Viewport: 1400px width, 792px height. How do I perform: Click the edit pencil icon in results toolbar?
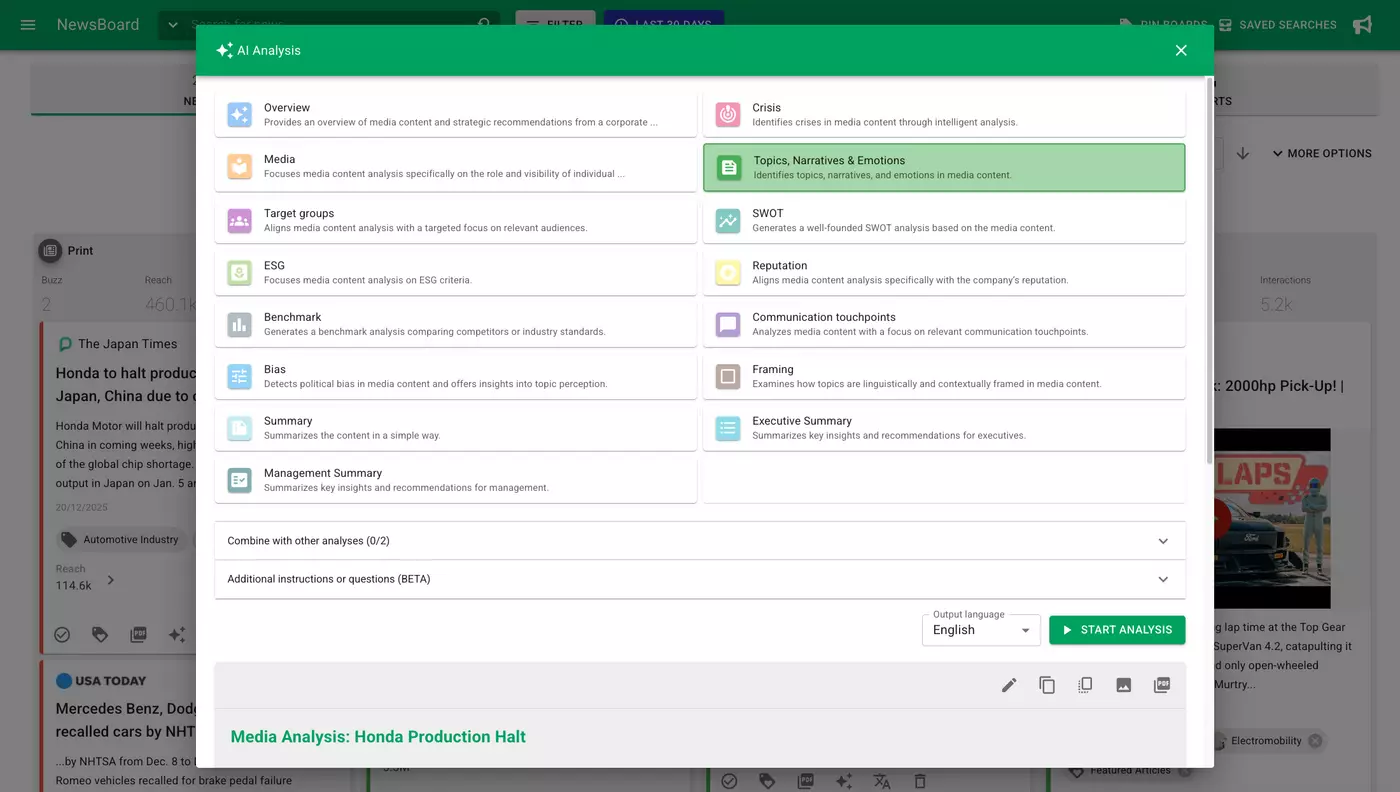point(1009,685)
